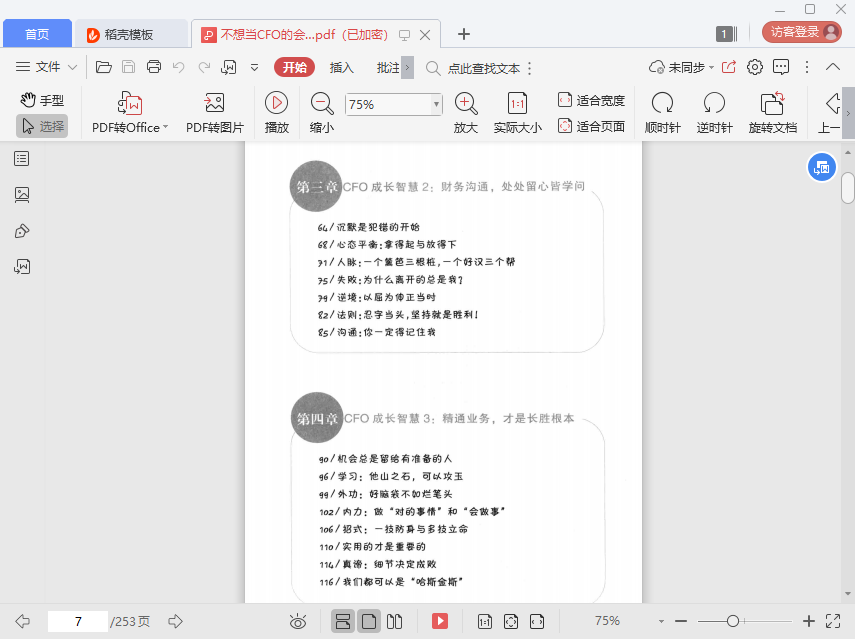Open the PDF转图片 tool
Screen dimensions: 855x639
coord(214,113)
